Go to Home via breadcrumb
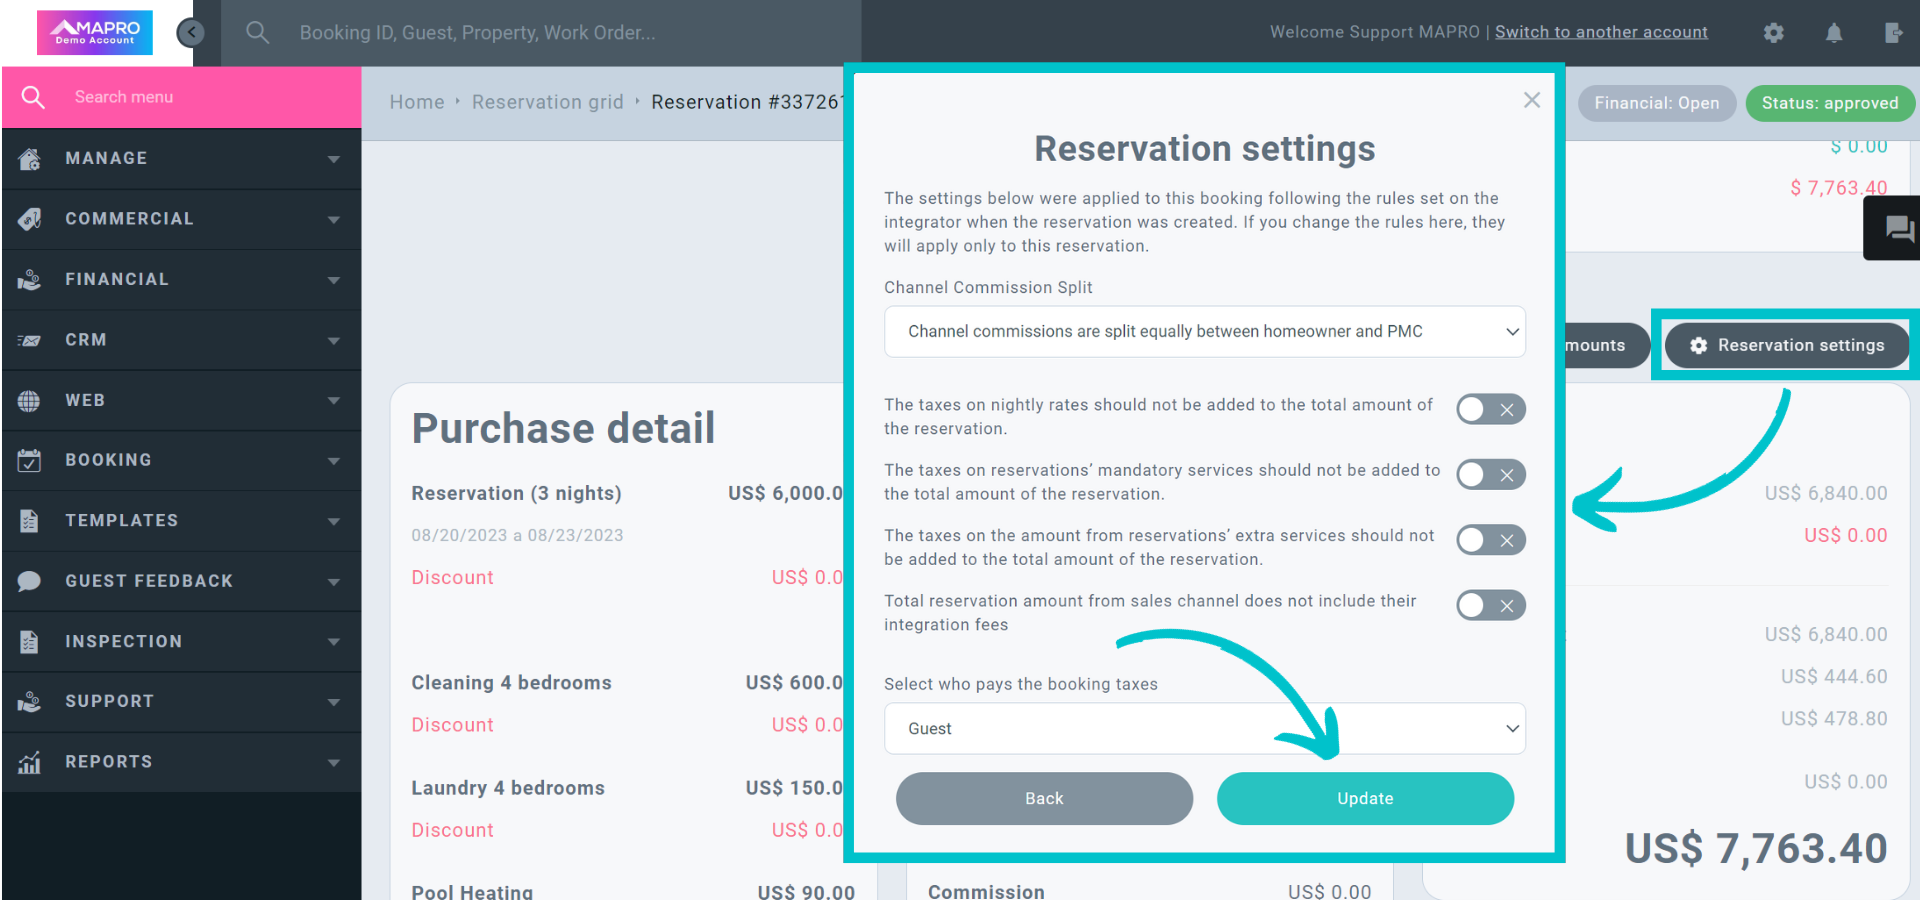The image size is (1920, 900). click(417, 101)
